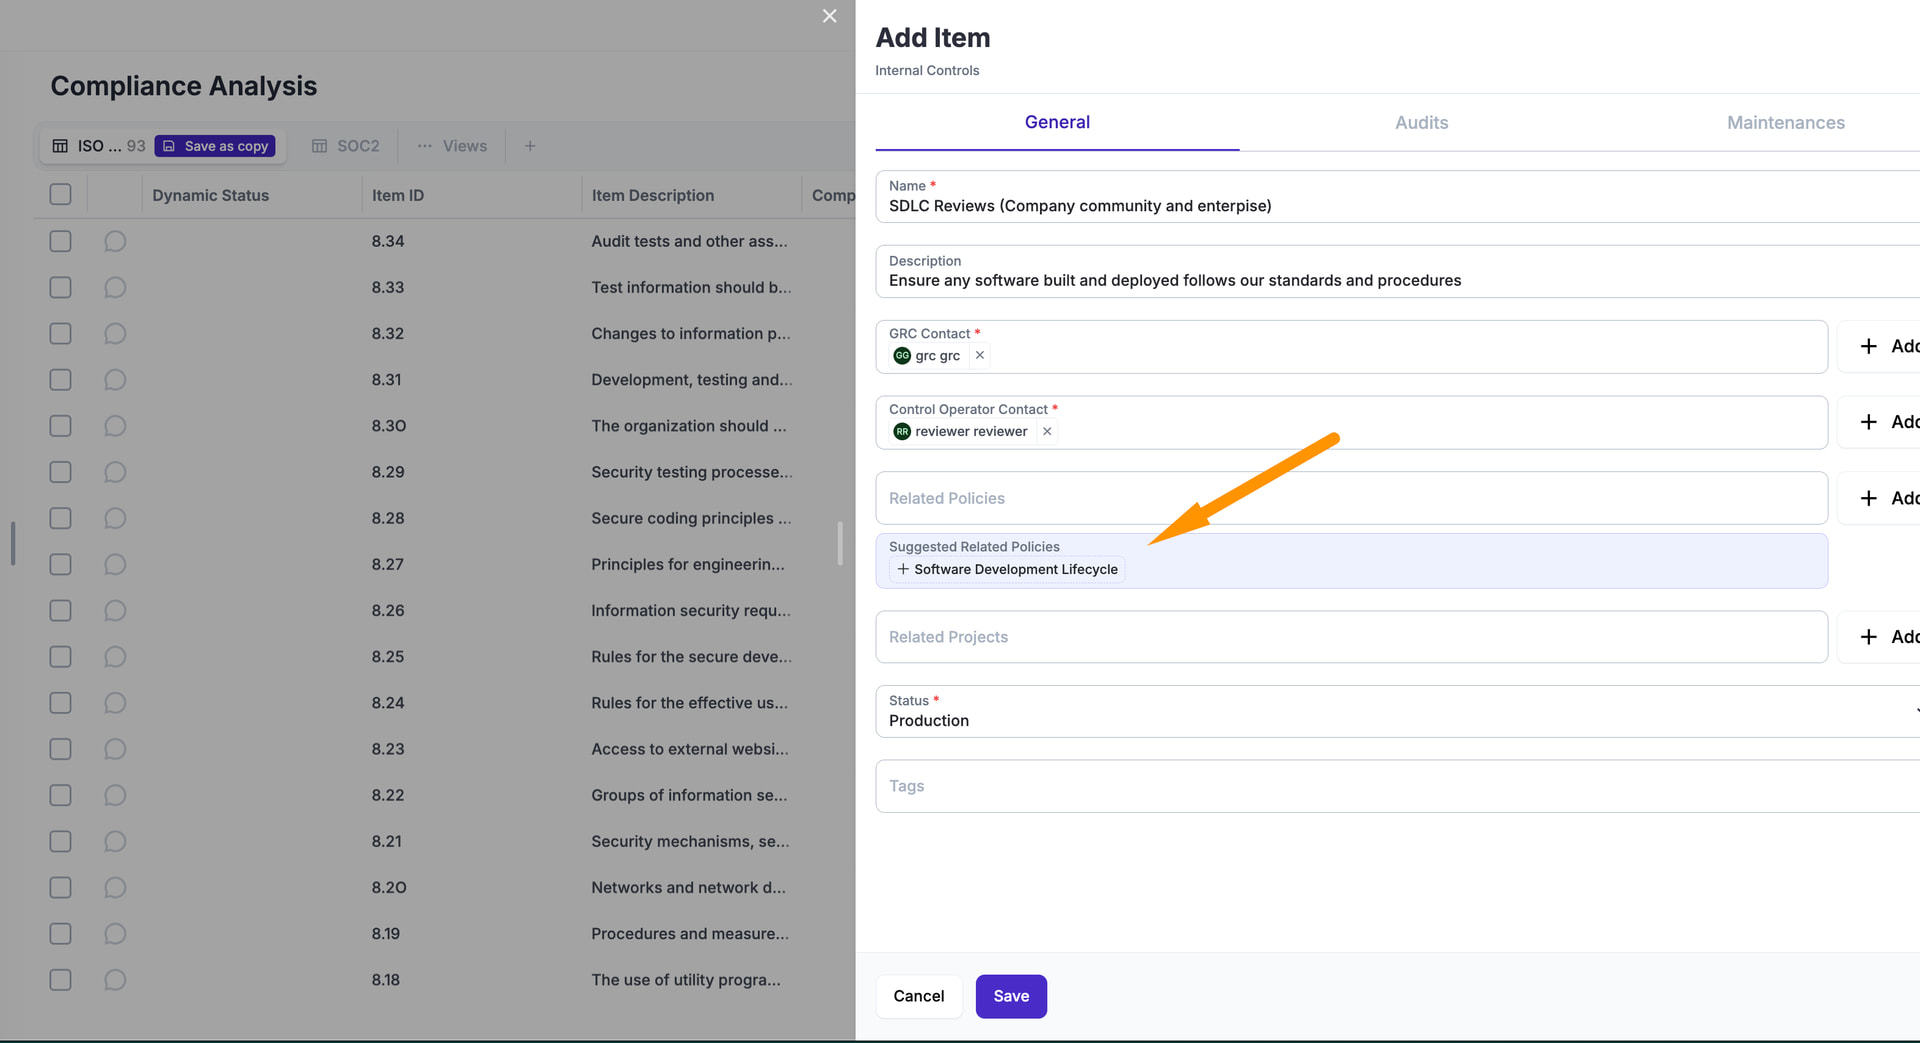Toggle the select-all checkbox in table header
1920x1043 pixels.
tap(61, 194)
